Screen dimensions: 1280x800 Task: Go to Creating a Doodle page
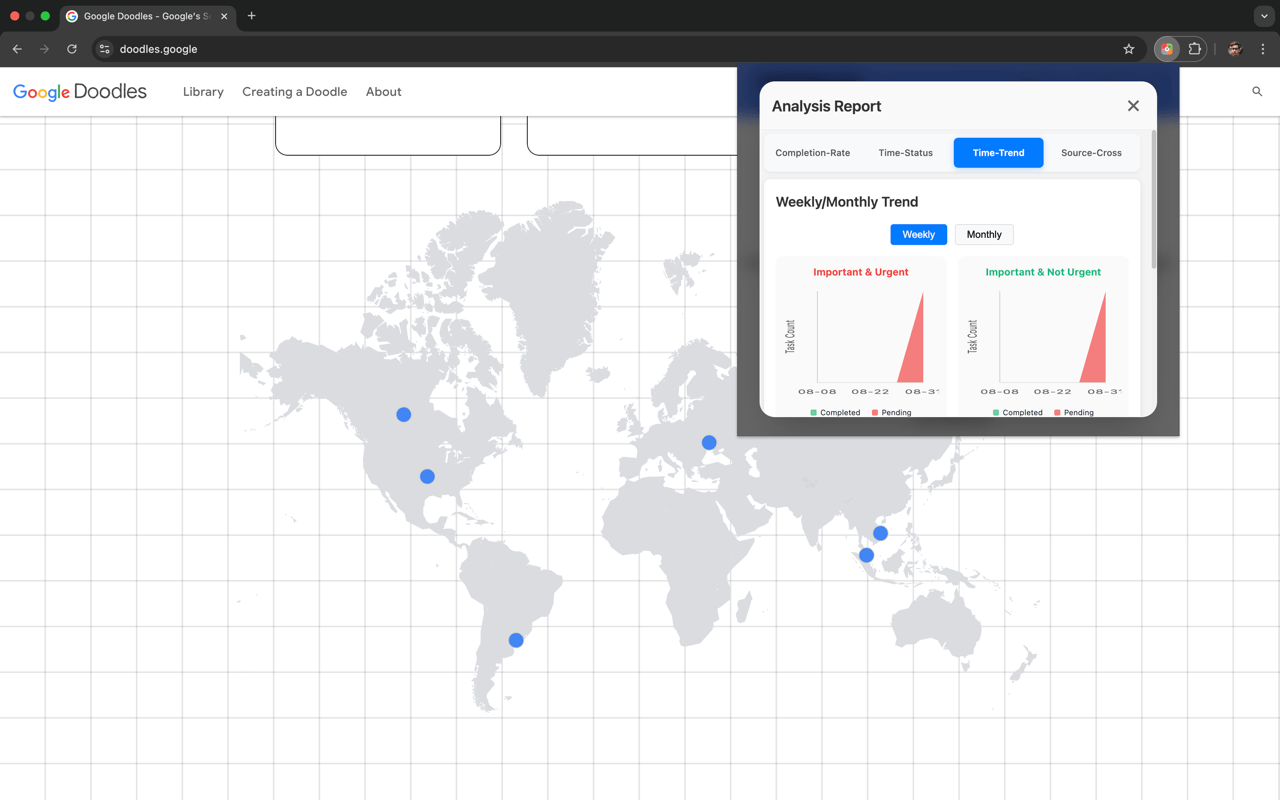click(x=295, y=92)
